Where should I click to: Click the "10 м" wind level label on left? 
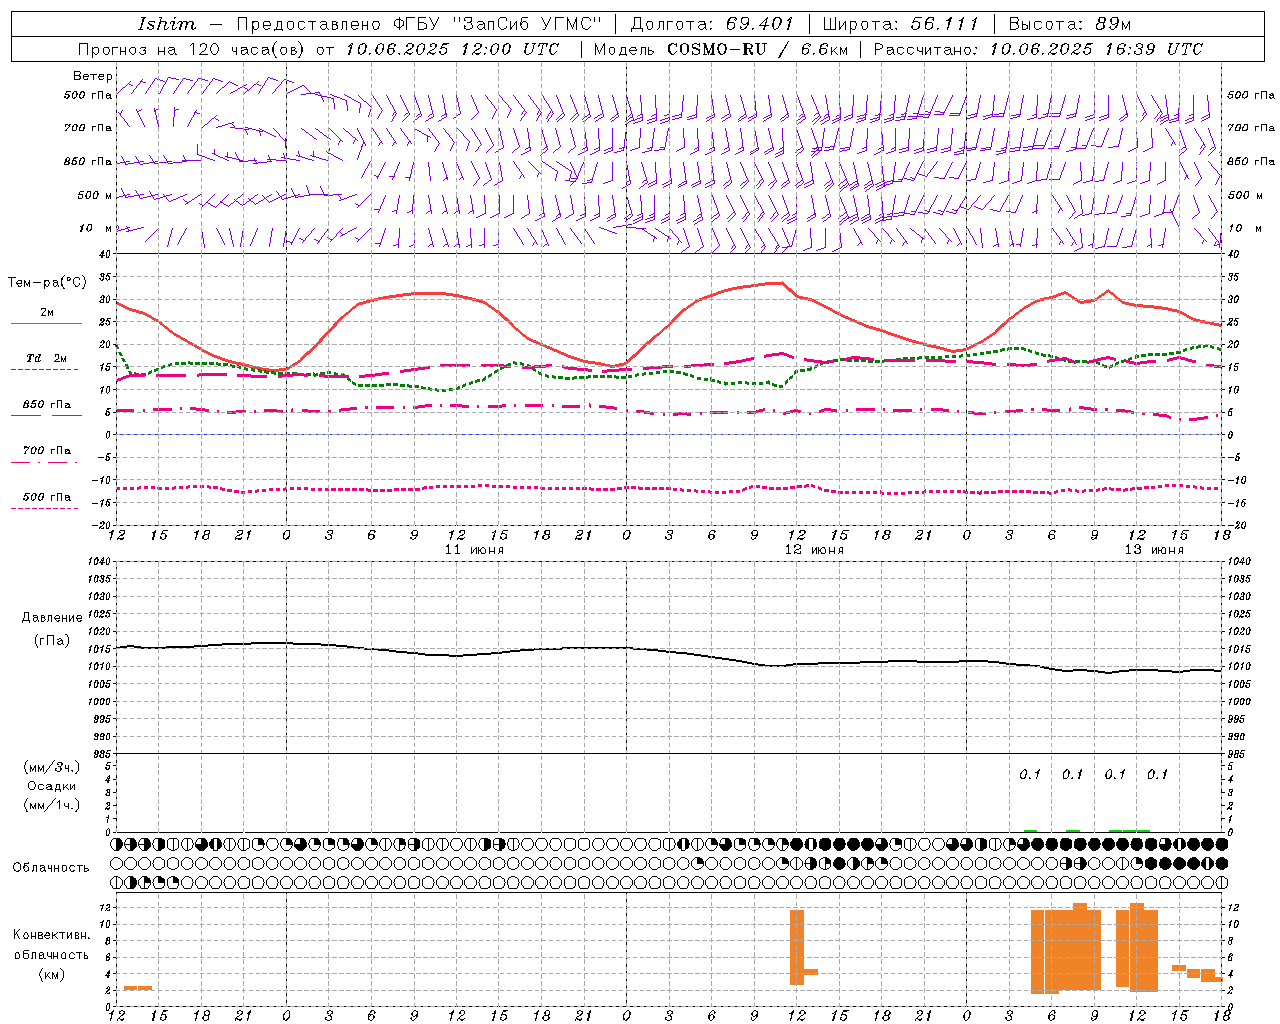pyautogui.click(x=97, y=228)
